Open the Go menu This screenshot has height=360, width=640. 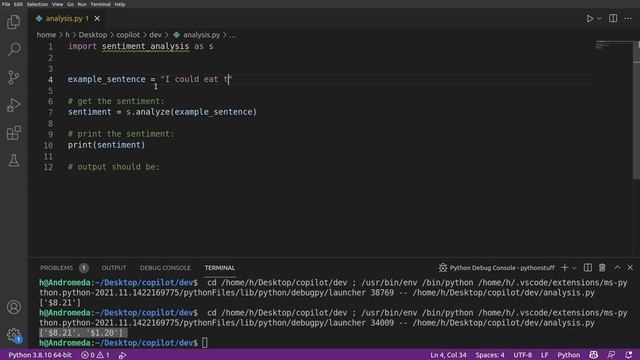70,4
